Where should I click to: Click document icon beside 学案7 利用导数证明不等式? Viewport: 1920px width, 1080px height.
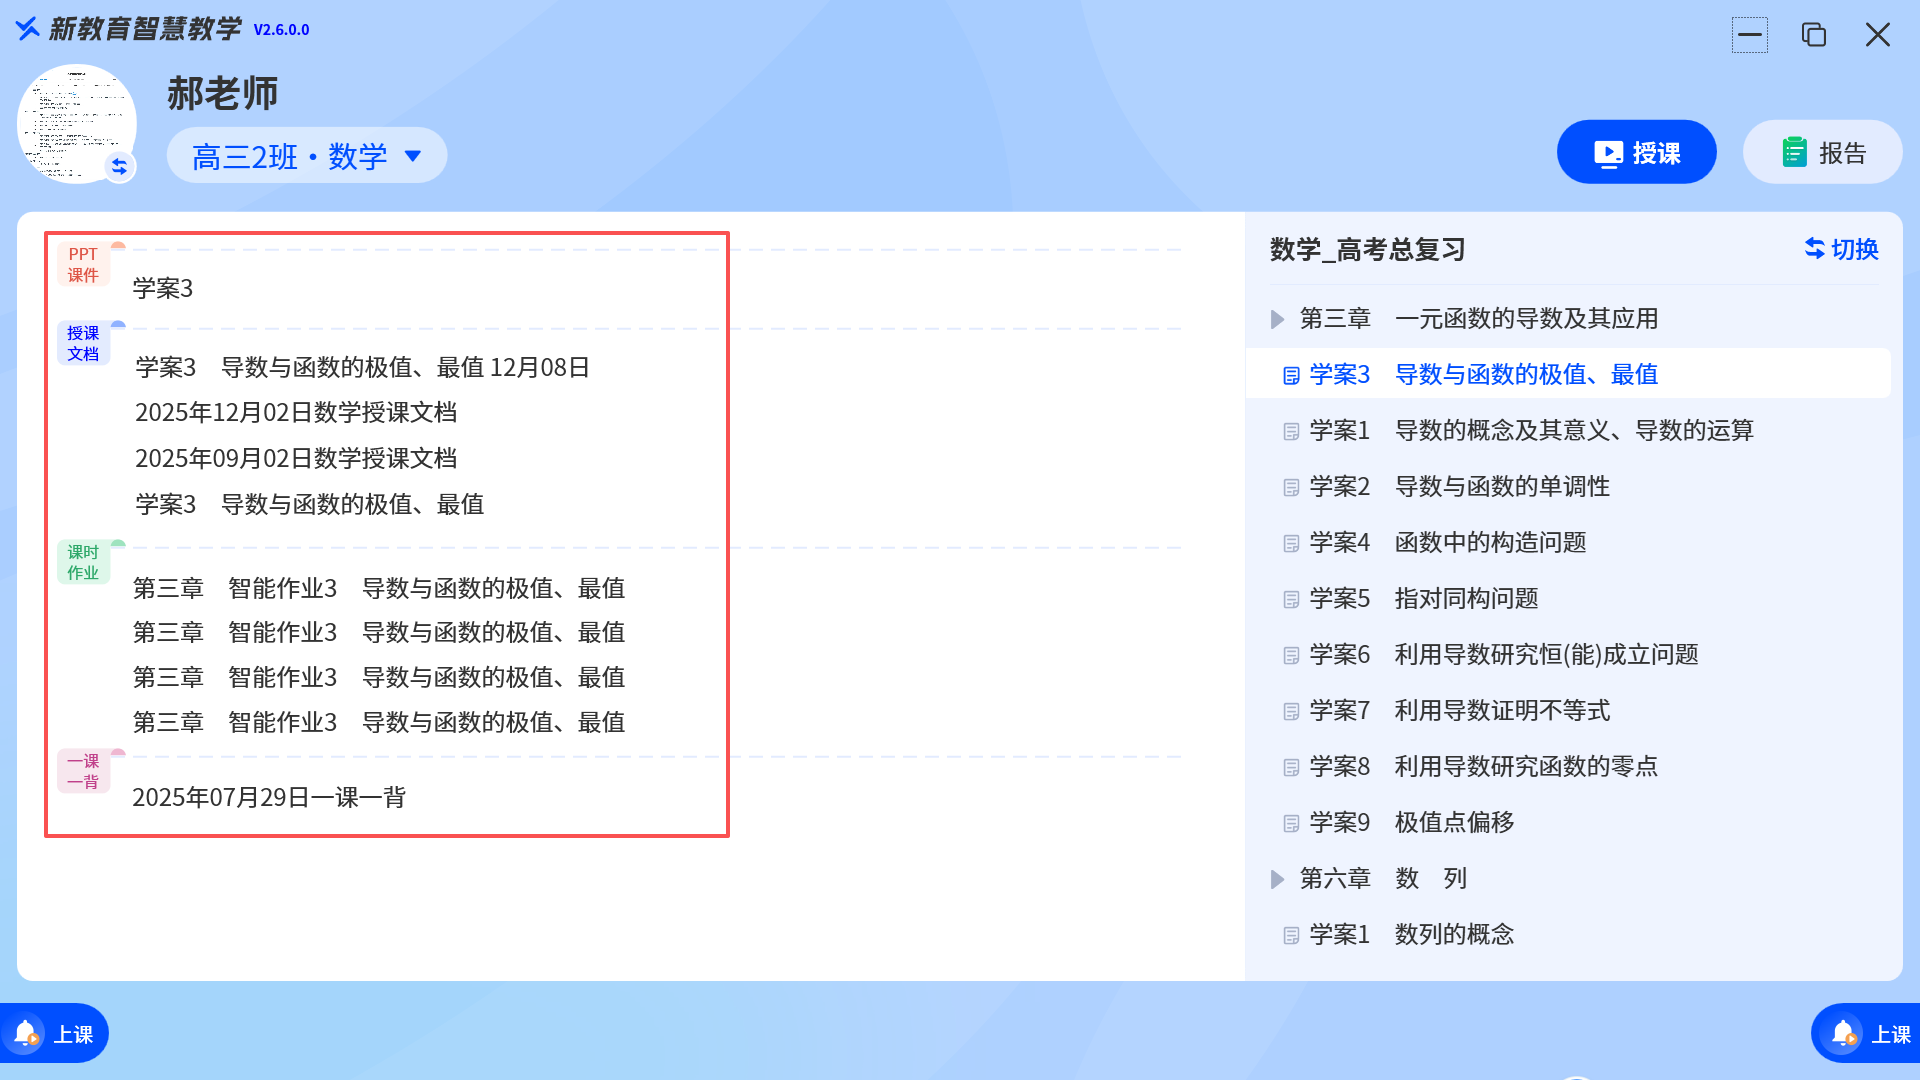tap(1291, 711)
